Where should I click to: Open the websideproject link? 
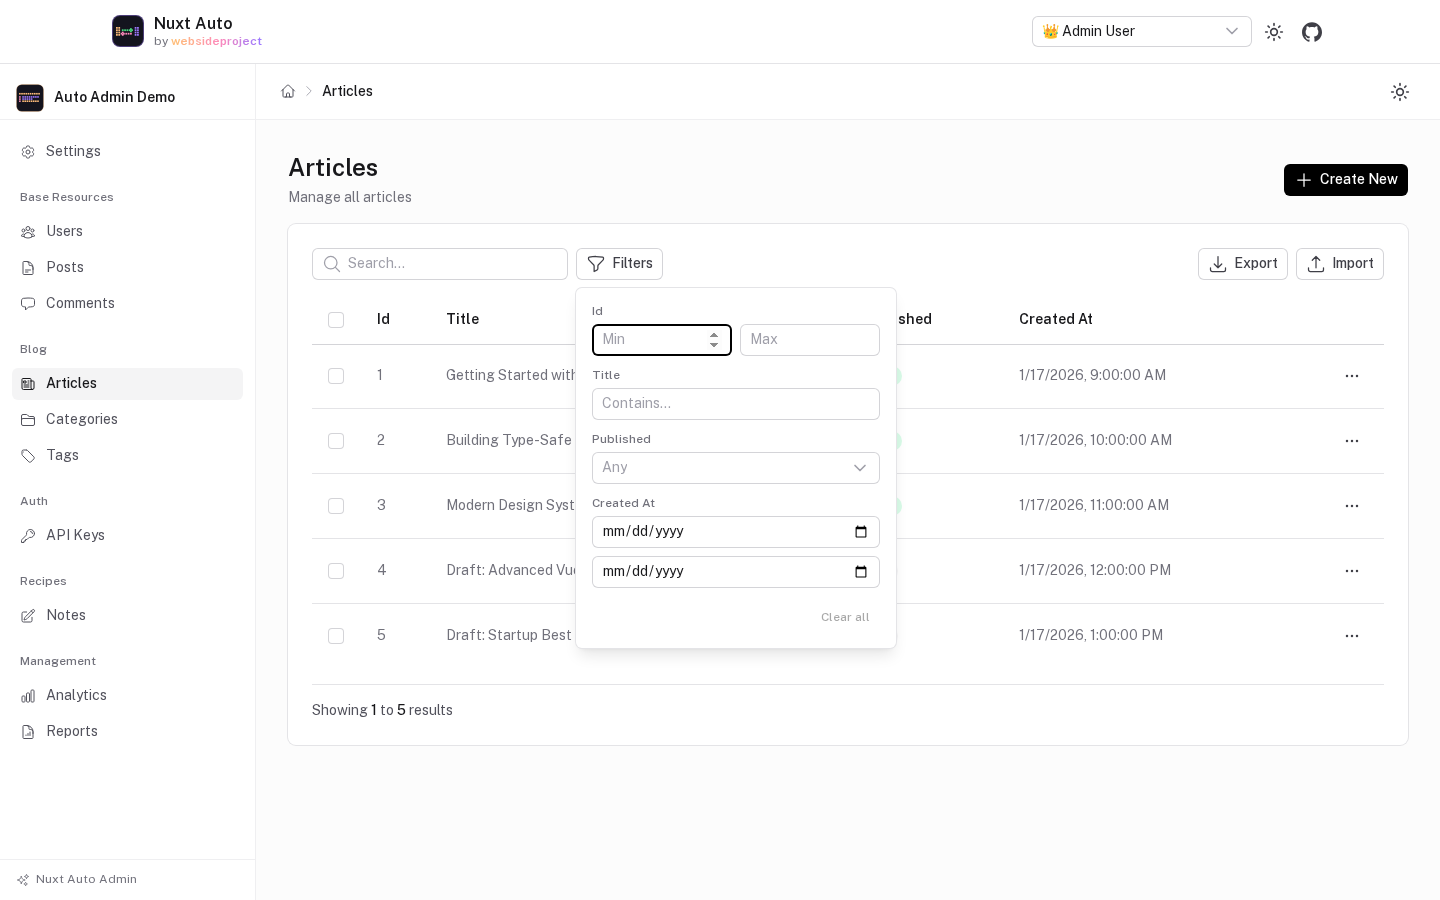(x=217, y=42)
